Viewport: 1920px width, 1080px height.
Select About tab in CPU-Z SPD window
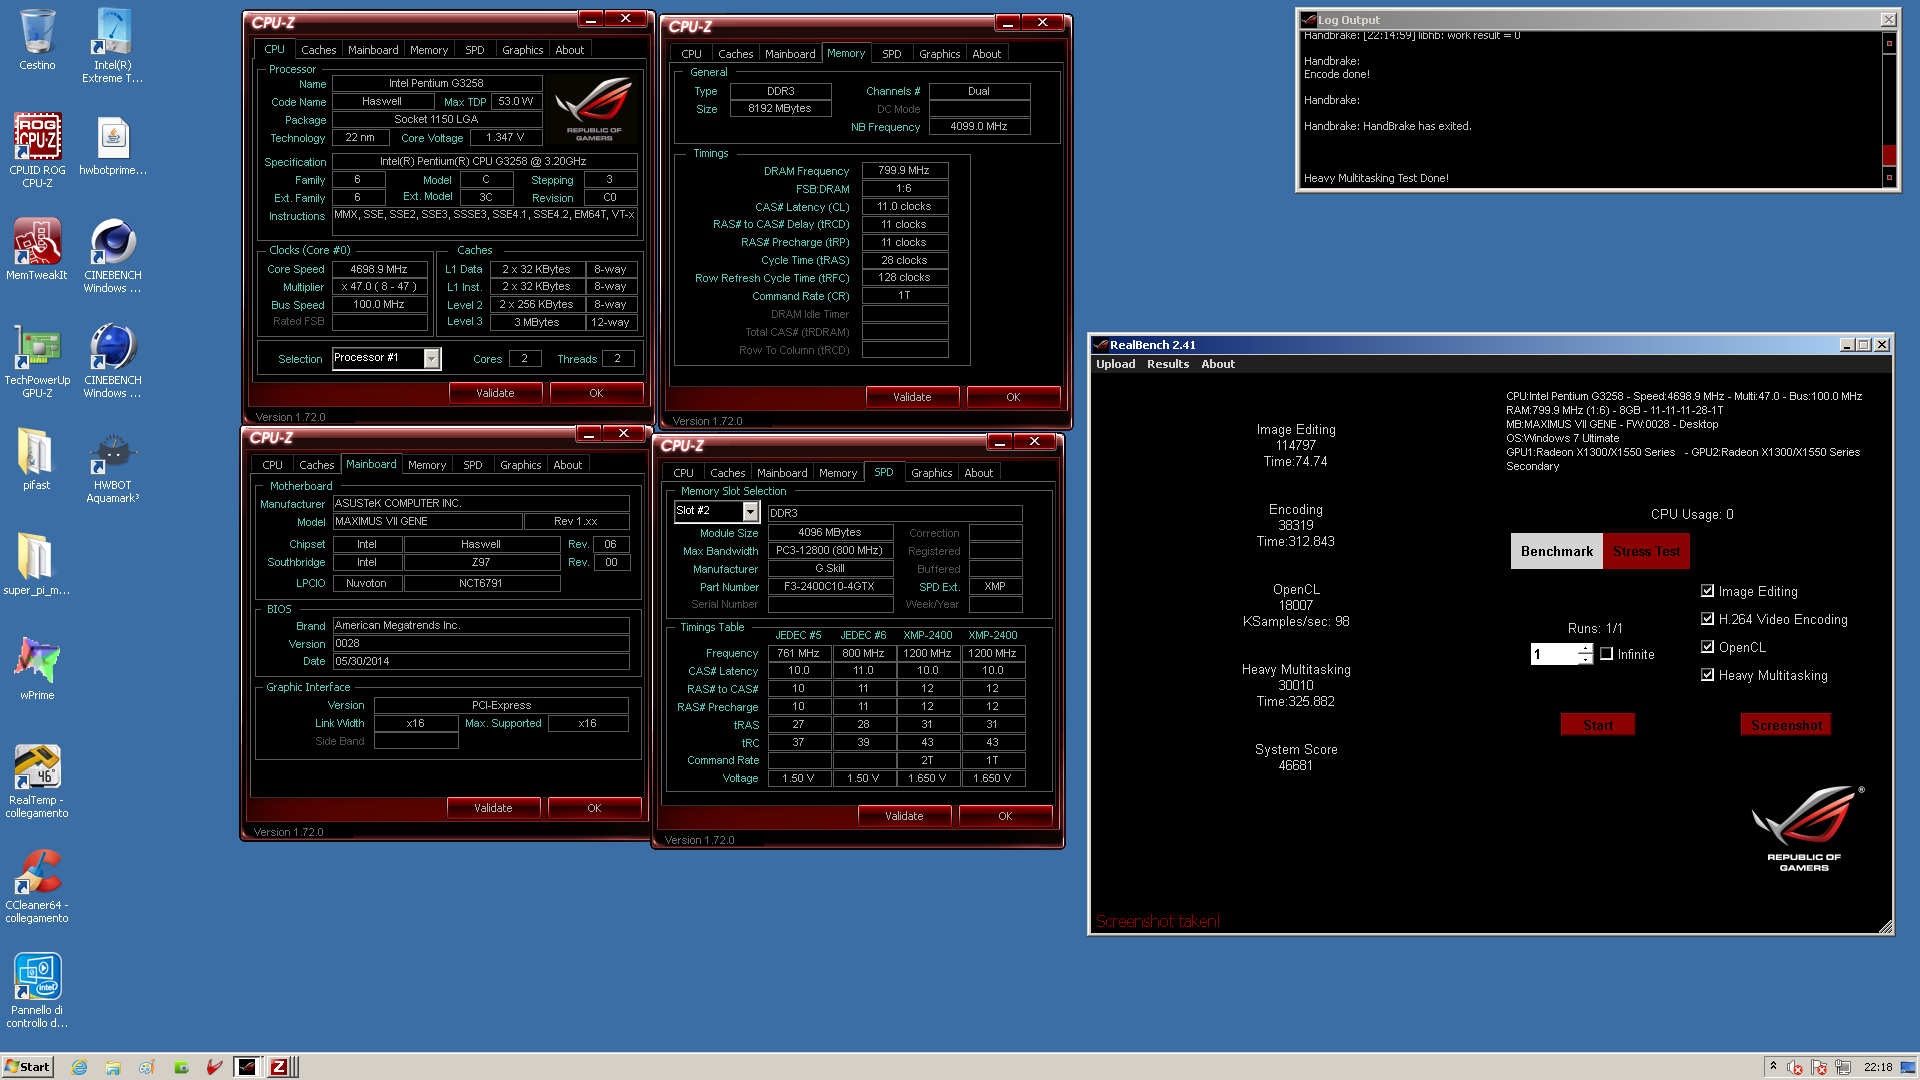(x=979, y=473)
